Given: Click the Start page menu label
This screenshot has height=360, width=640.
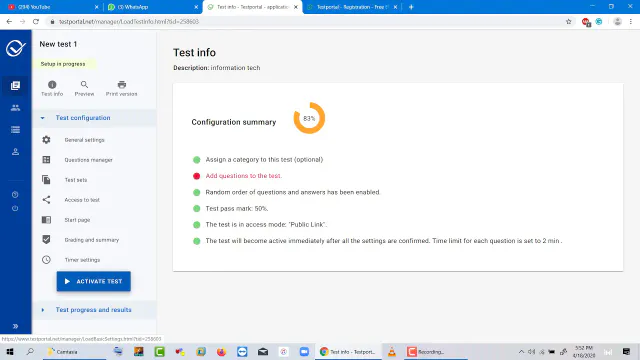Looking at the screenshot, I should [x=77, y=220].
